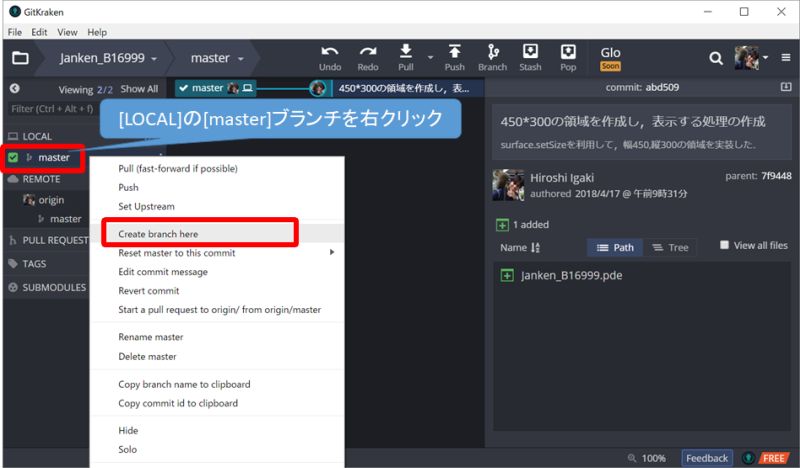This screenshot has width=800, height=468.
Task: Click the zoom 100% magnifier in the status bar
Action: pyautogui.click(x=632, y=458)
